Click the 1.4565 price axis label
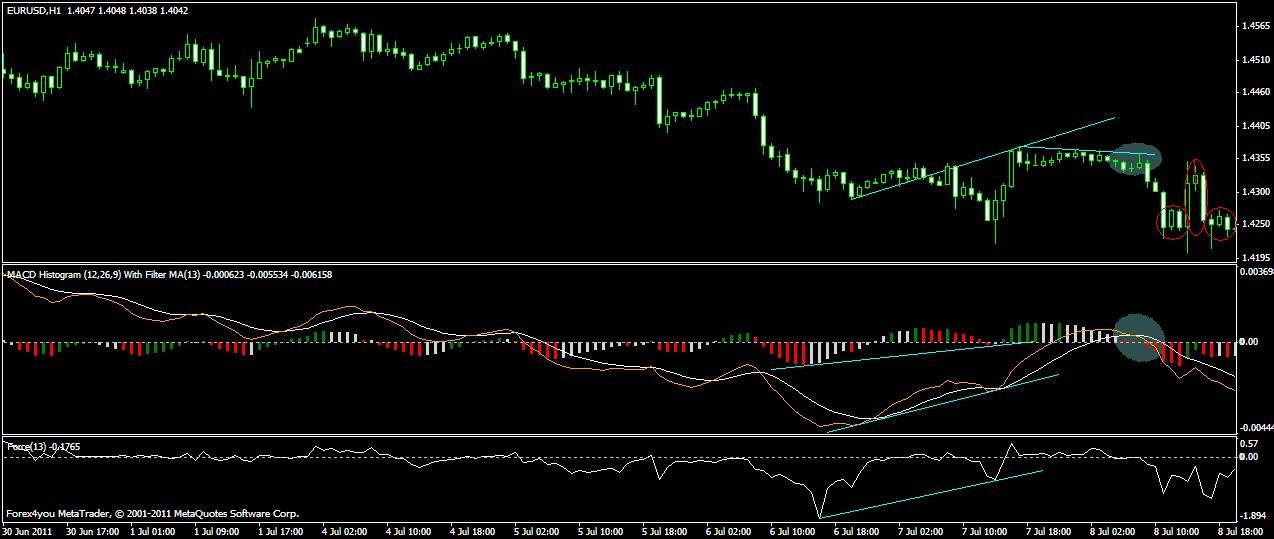This screenshot has width=1274, height=539. (1254, 27)
